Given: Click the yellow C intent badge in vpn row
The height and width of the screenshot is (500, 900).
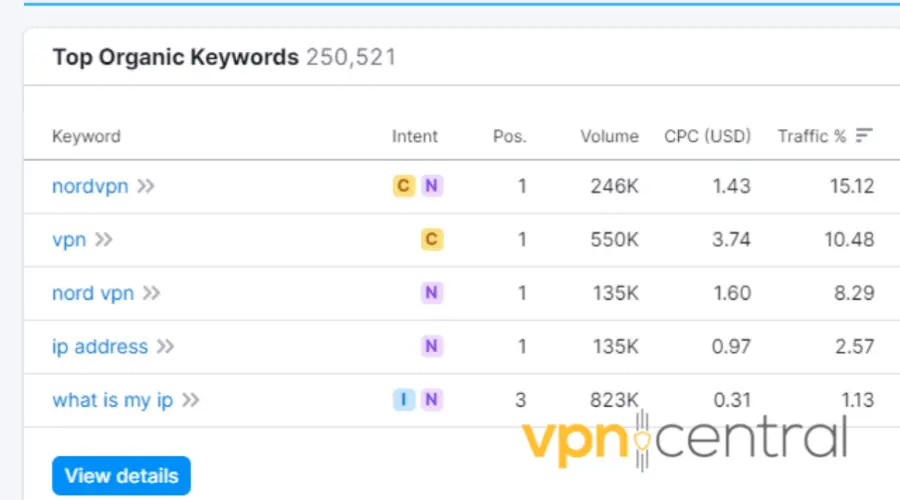Looking at the screenshot, I should (x=431, y=240).
